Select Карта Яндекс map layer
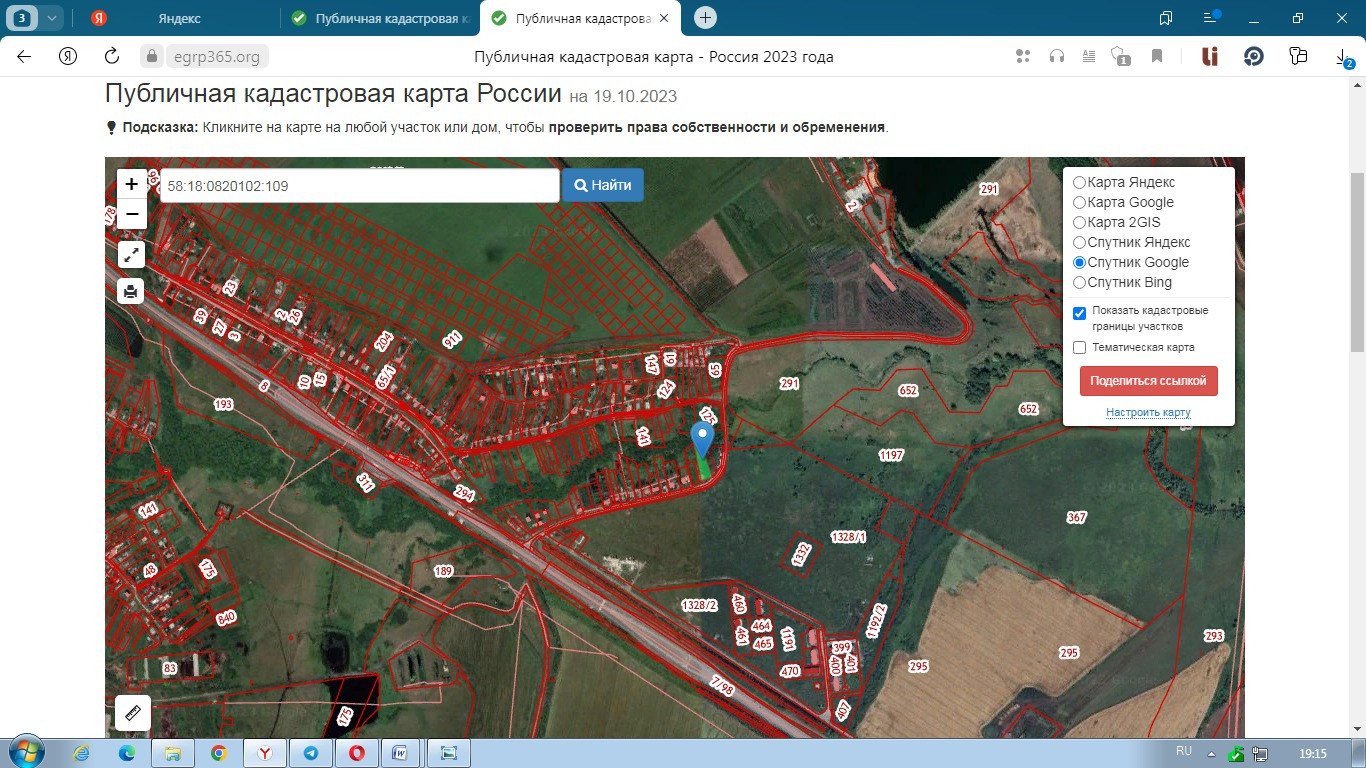 1079,183
